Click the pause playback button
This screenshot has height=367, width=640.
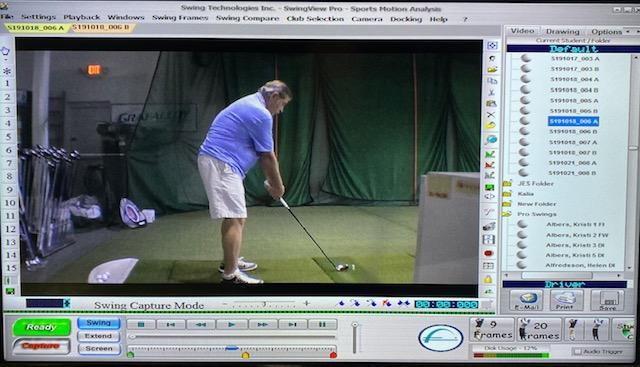[x=322, y=325]
